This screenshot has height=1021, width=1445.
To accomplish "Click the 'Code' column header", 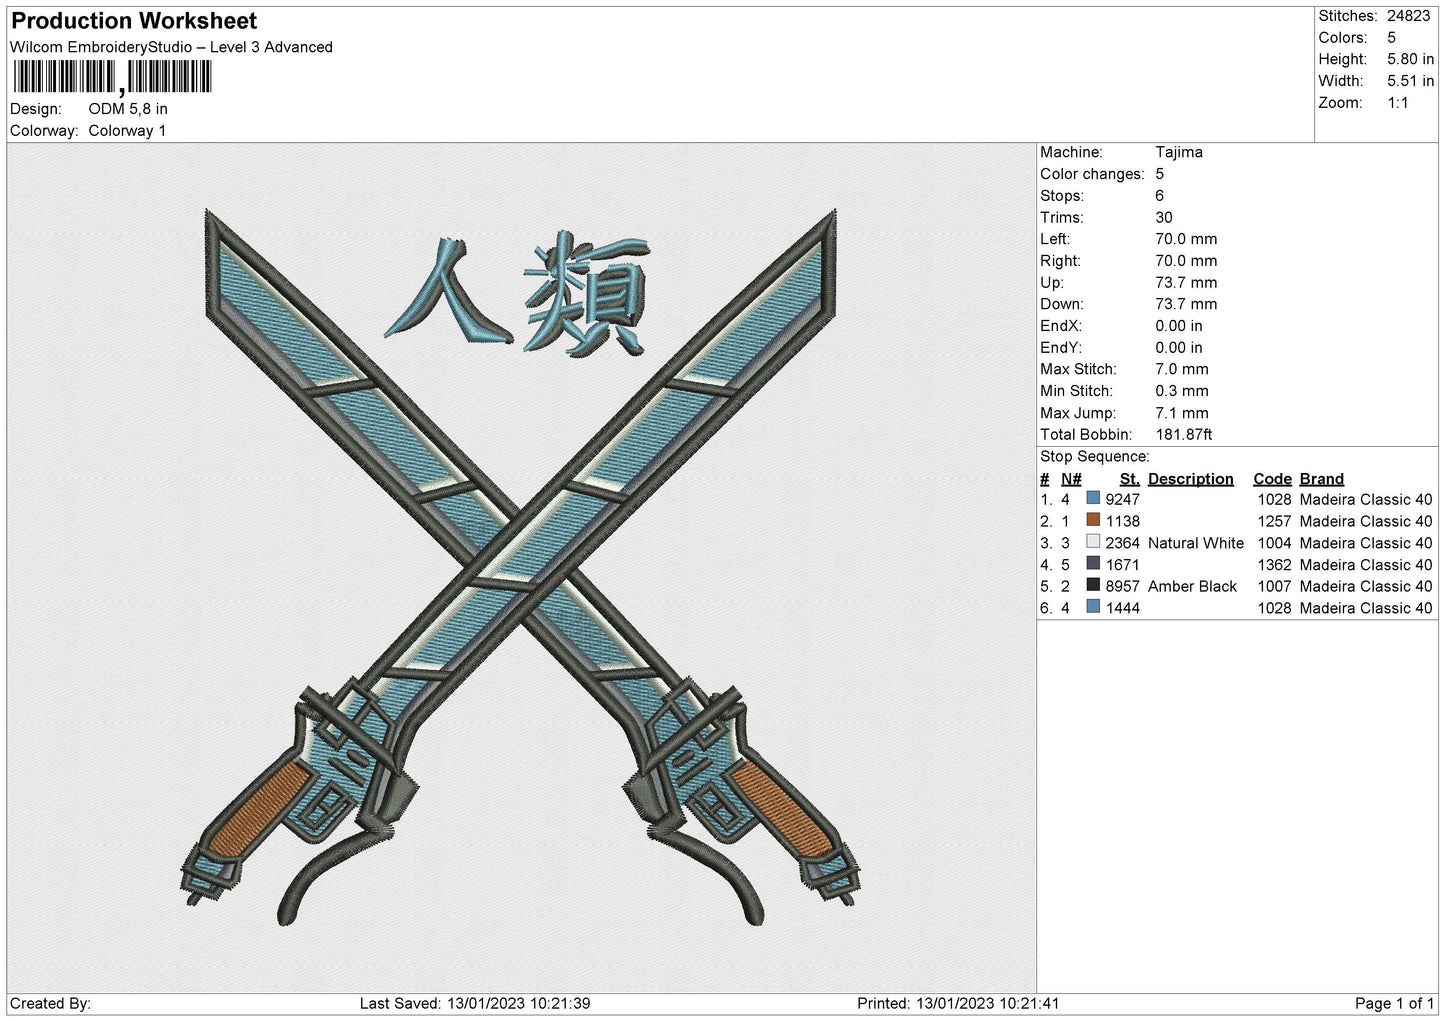I will click(1272, 479).
